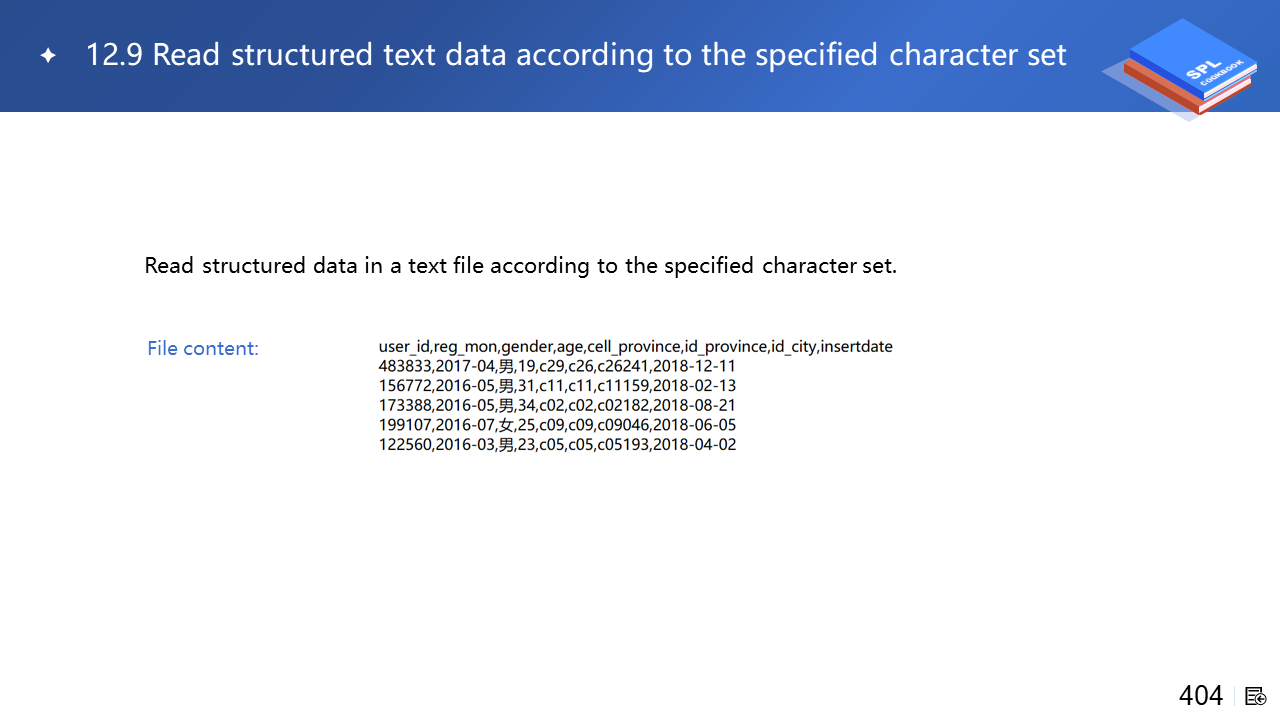Screen dimensions: 1280x720
Task: Click the slide number 404
Action: click(1200, 696)
